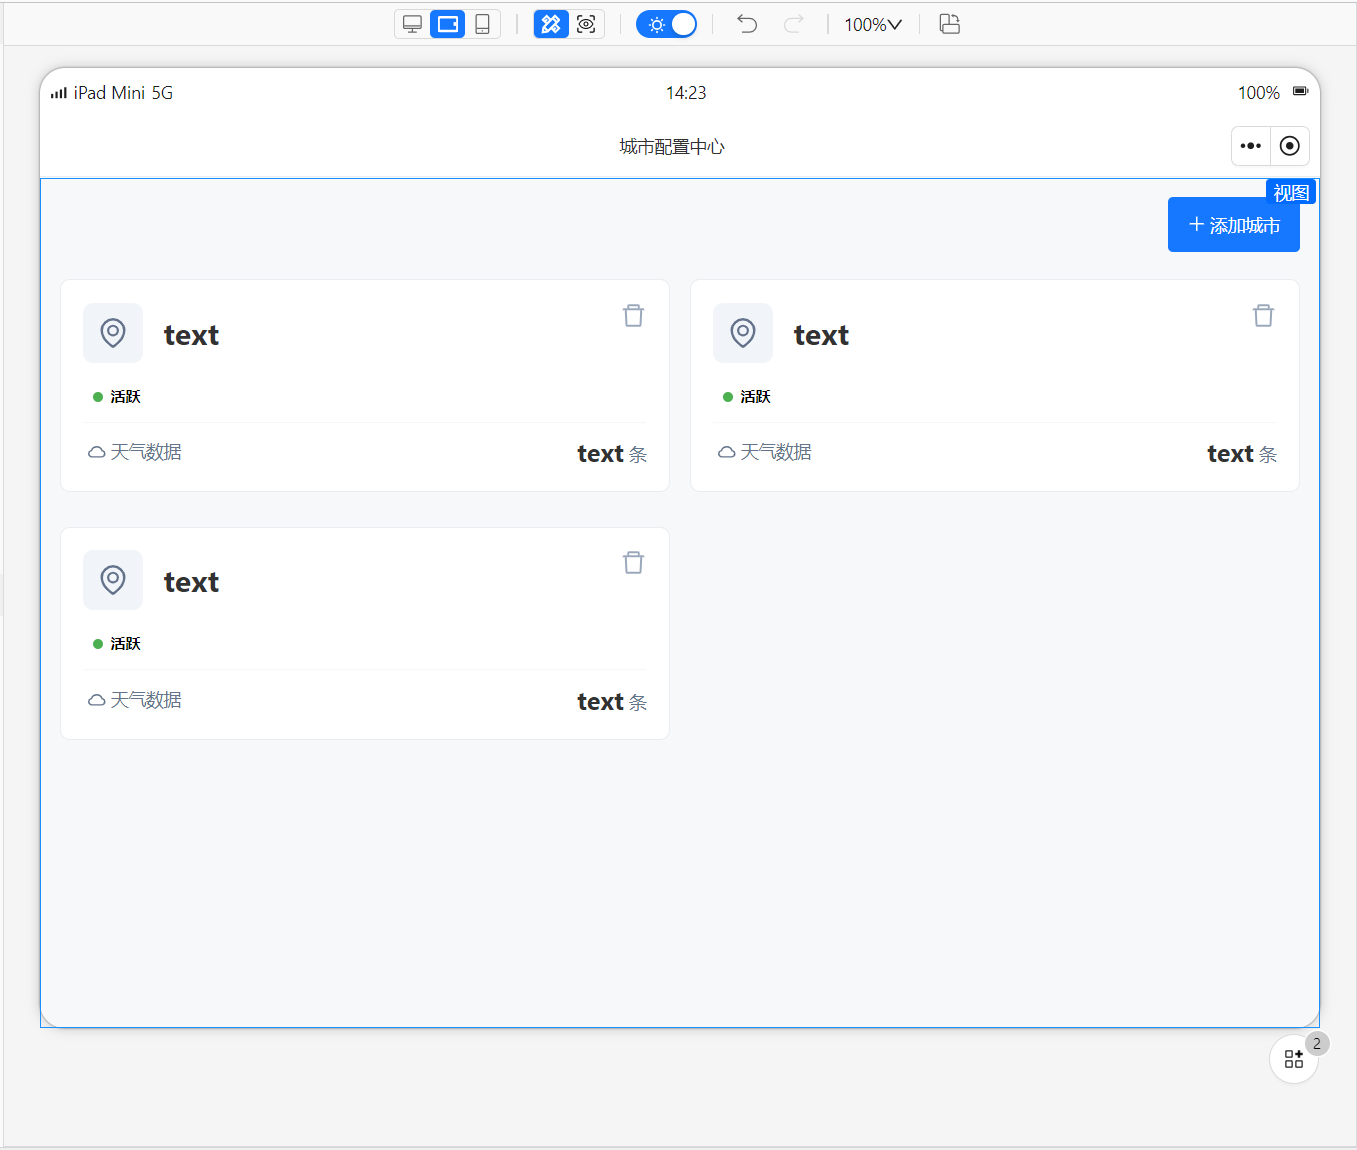Screen dimensions: 1357x1150
Task: Select the tablet device preview
Action: [x=448, y=24]
